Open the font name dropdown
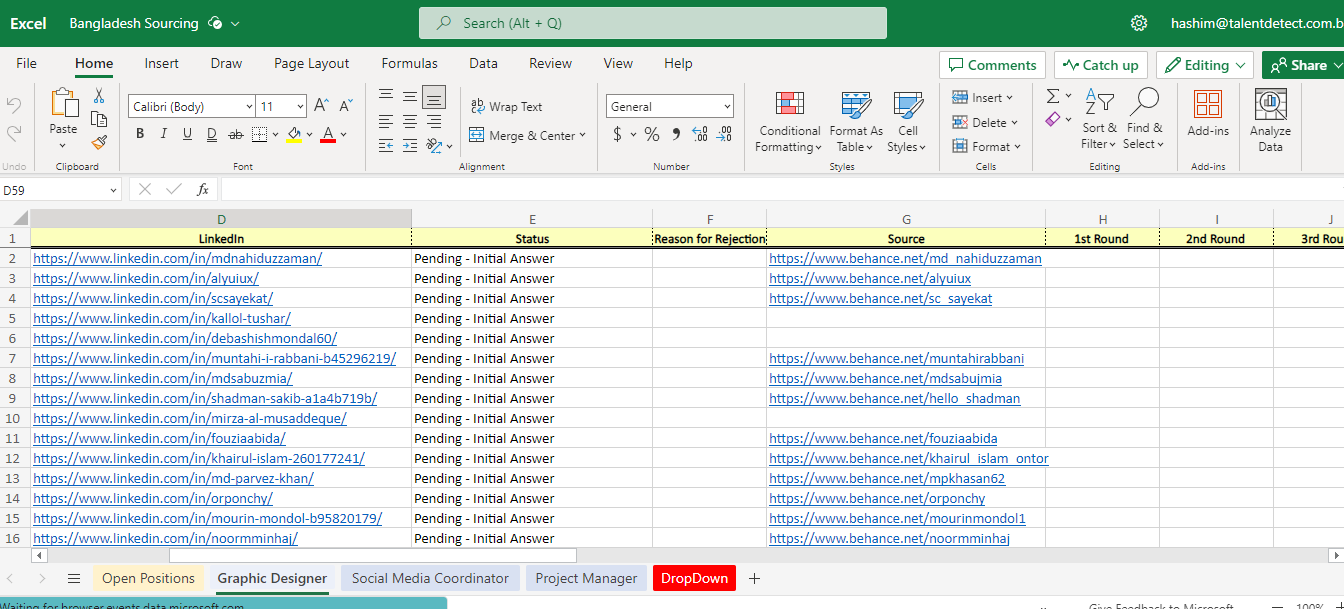Image resolution: width=1344 pixels, height=609 pixels. [248, 106]
